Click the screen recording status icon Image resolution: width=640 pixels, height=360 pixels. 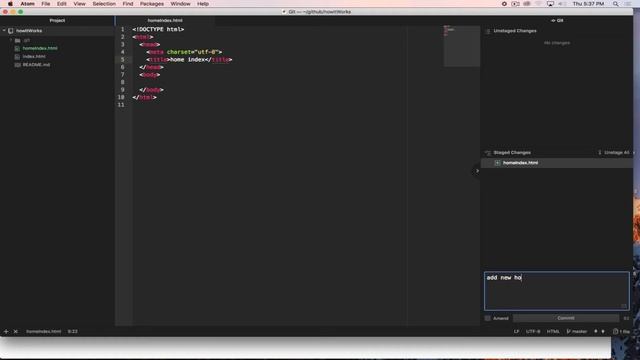pyautogui.click(x=504, y=4)
